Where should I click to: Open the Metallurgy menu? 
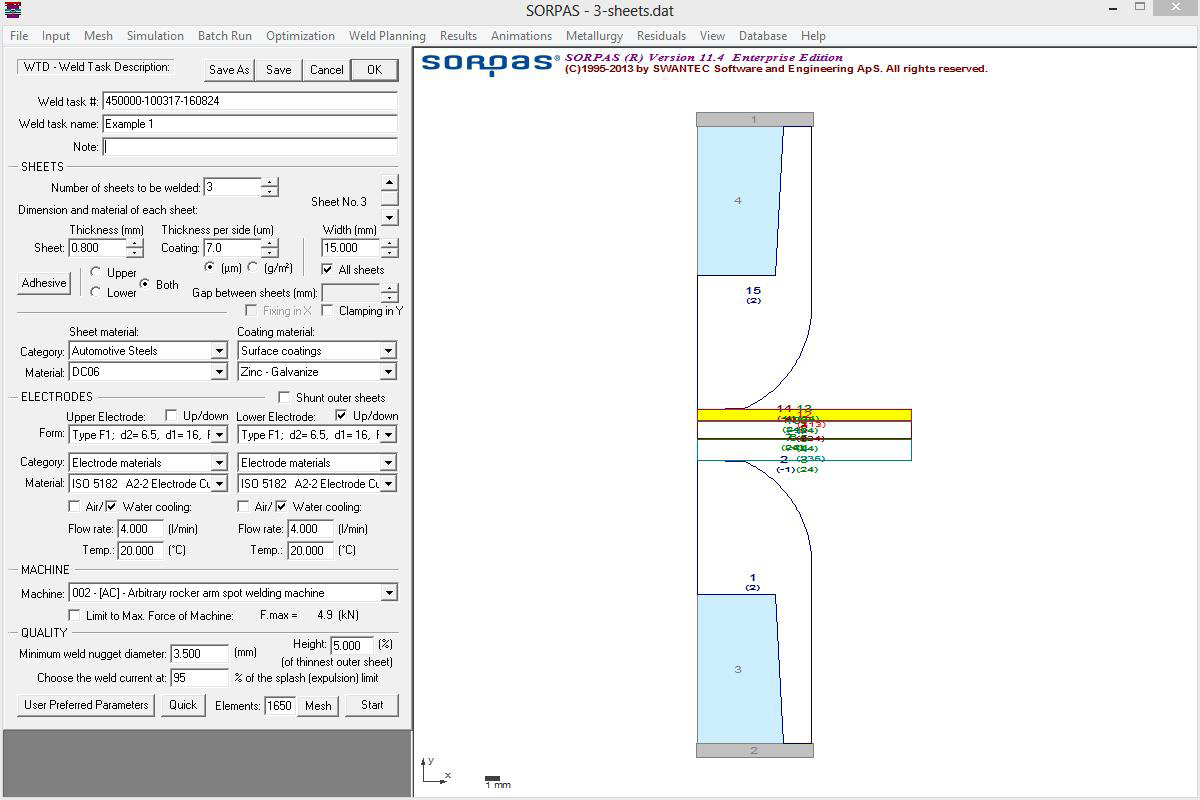pyautogui.click(x=594, y=36)
